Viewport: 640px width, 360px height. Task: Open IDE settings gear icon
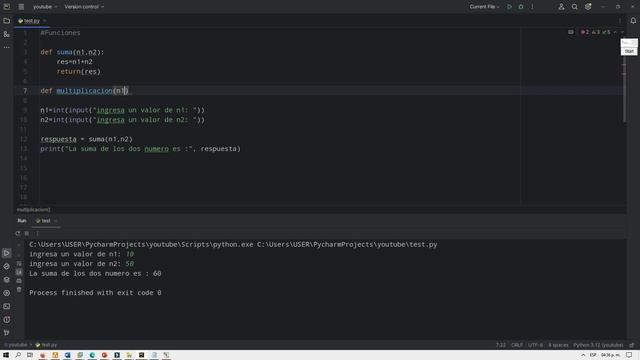(x=588, y=7)
